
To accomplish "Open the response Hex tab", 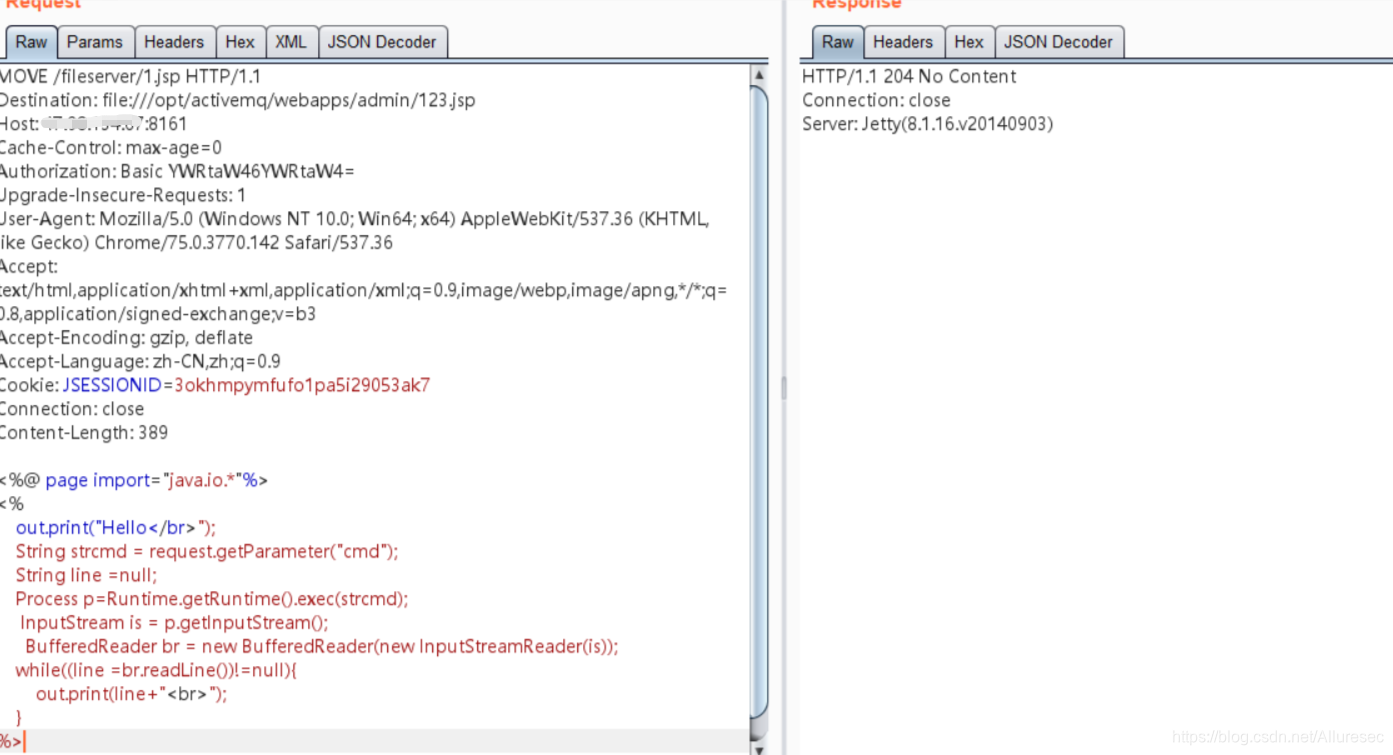I will tap(969, 42).
